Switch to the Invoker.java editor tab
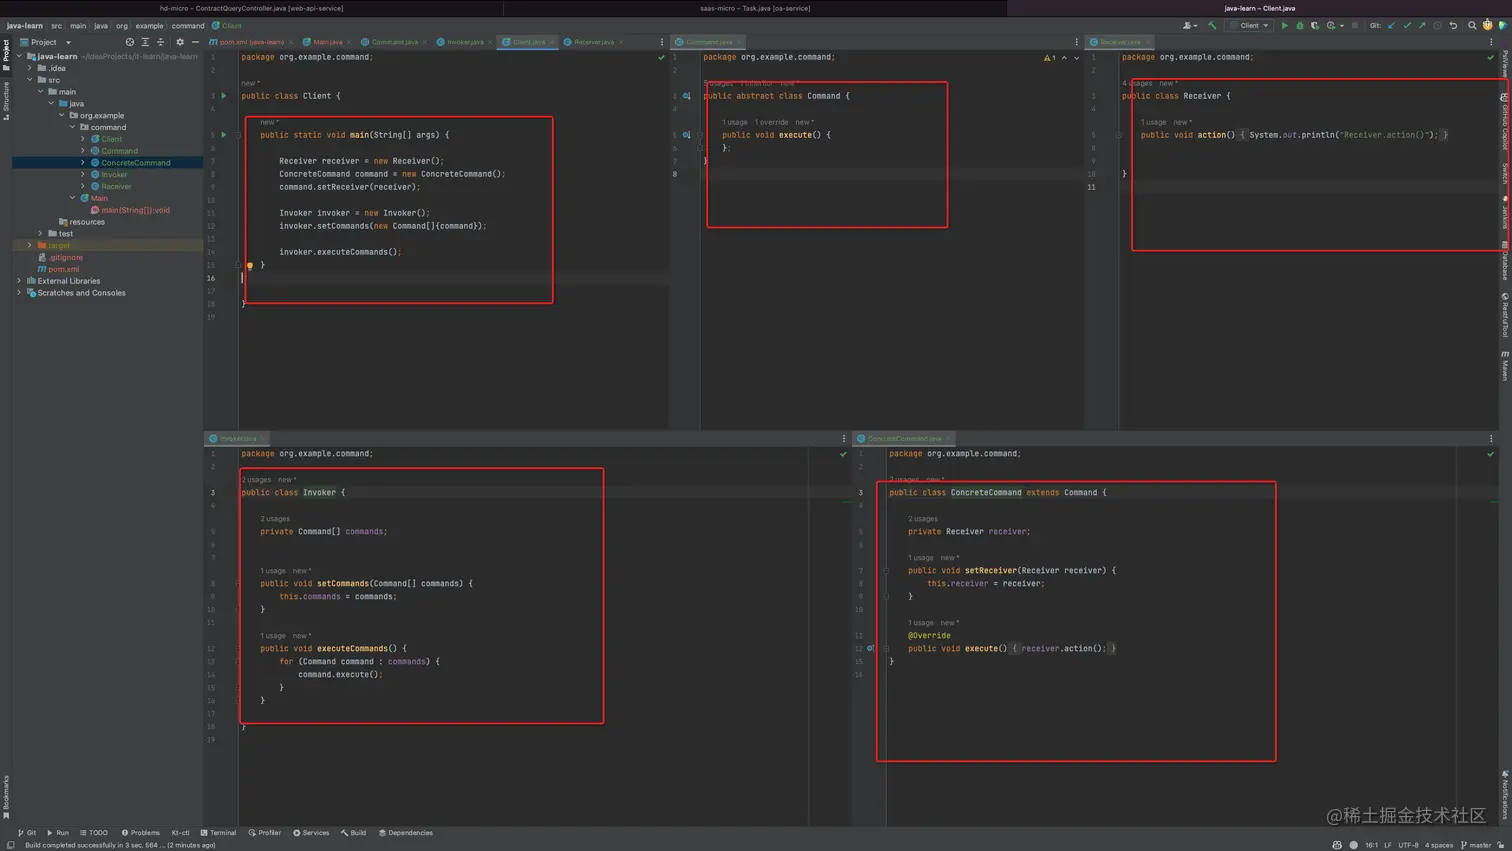Screen dimensions: 1512x851 click(464, 42)
